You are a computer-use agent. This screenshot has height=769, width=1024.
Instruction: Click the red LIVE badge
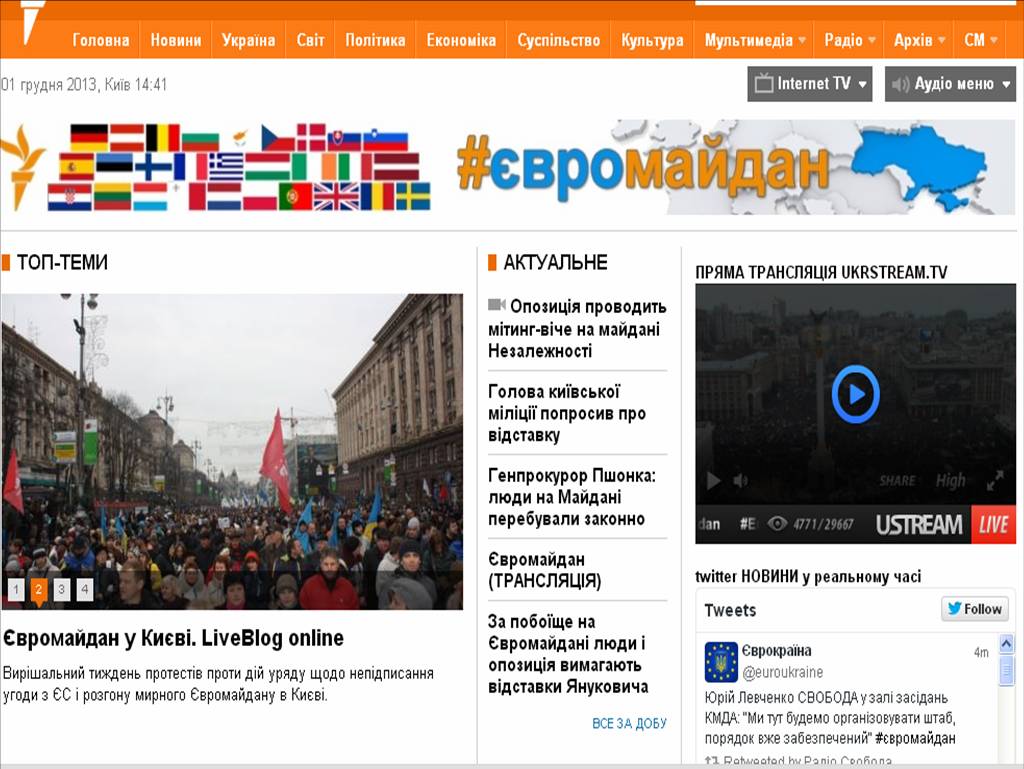pos(993,524)
